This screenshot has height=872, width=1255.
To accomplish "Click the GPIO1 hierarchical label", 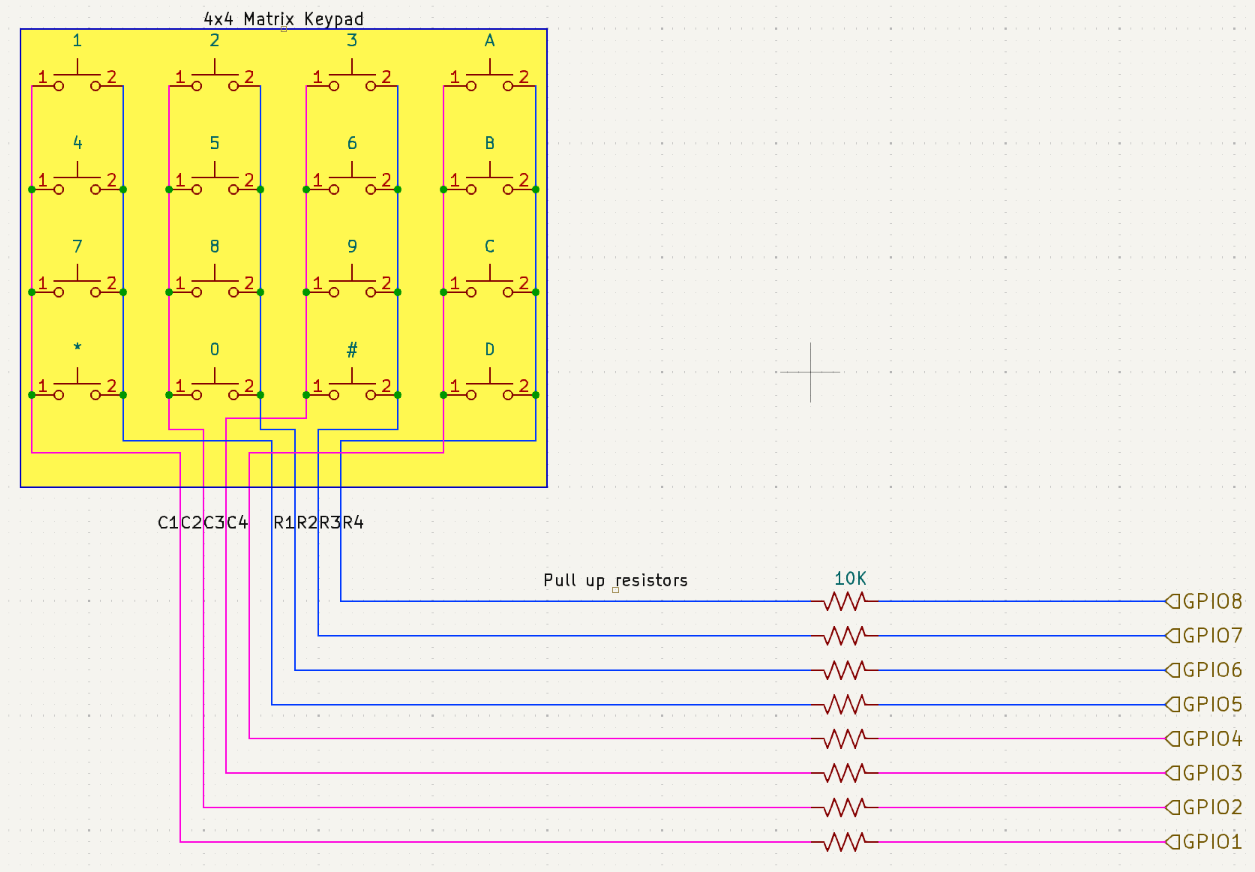I will tap(1205, 843).
